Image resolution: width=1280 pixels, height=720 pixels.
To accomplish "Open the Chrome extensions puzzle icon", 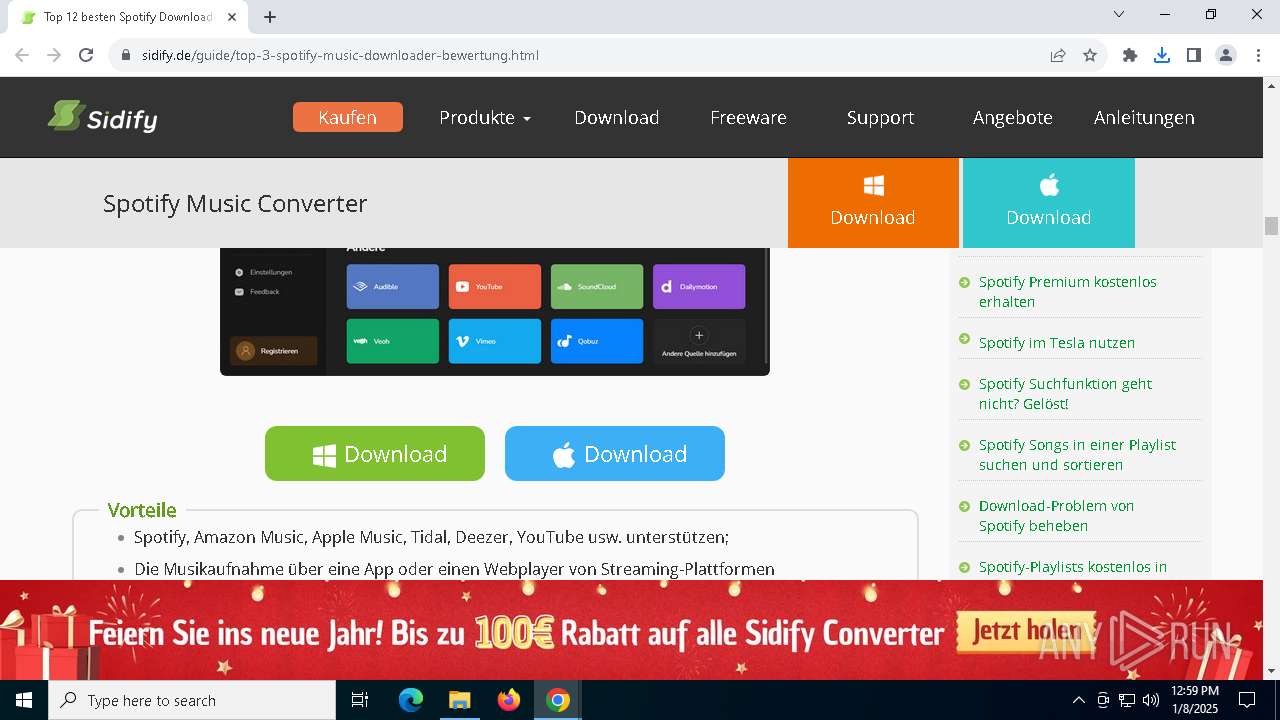I will [x=1130, y=55].
